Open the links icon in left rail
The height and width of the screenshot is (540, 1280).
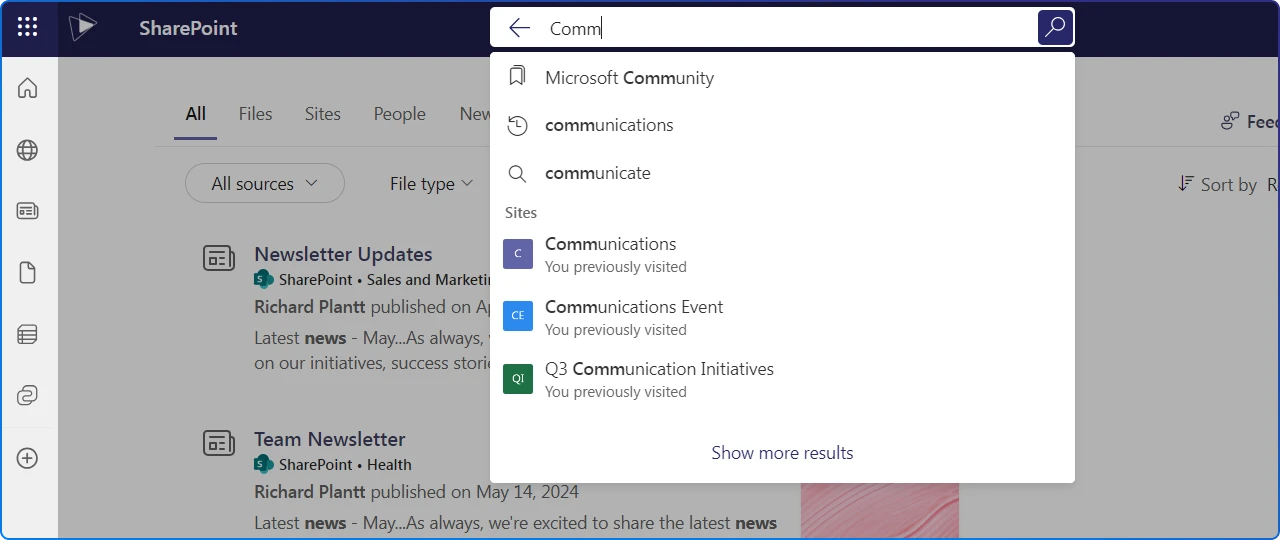pyautogui.click(x=28, y=395)
